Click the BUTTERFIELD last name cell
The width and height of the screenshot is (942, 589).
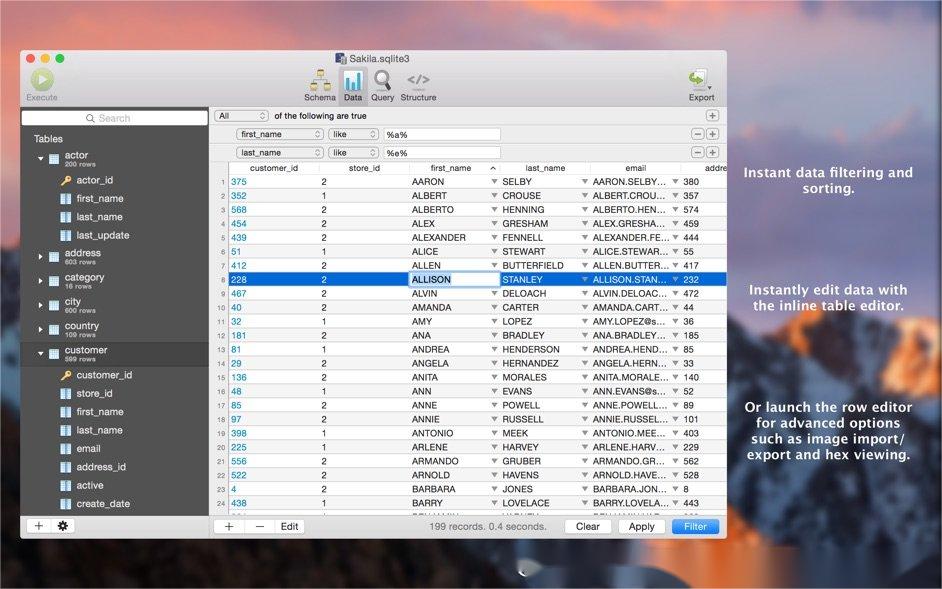(533, 266)
